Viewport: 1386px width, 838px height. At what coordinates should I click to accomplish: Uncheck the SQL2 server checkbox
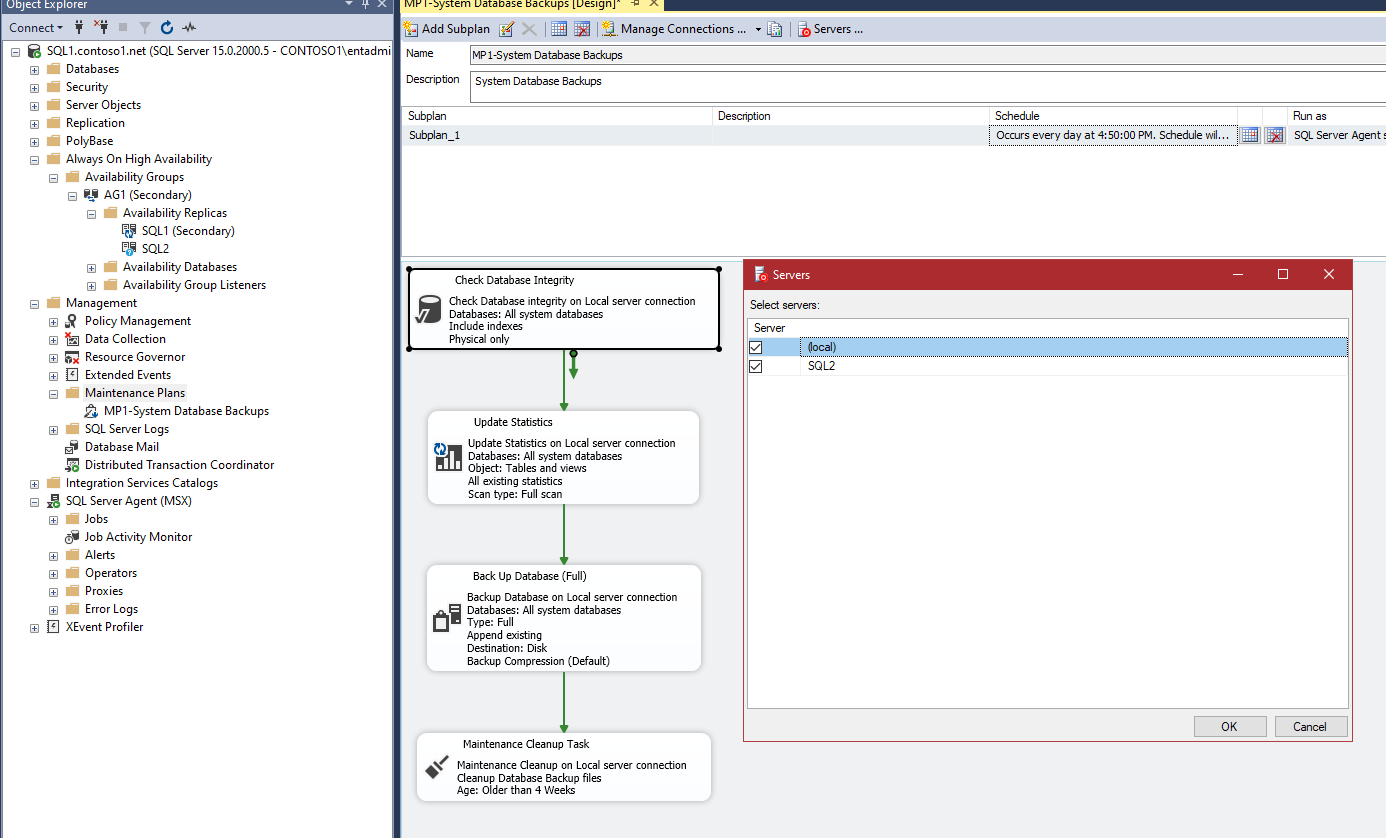tap(756, 366)
